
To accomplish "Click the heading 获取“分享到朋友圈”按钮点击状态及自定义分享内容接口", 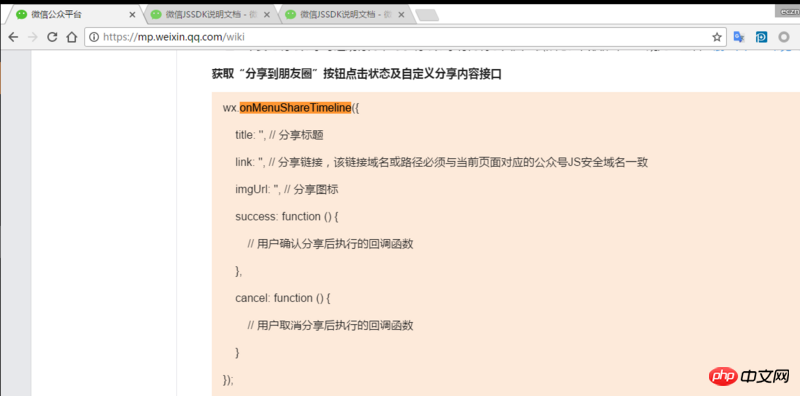I will click(357, 74).
